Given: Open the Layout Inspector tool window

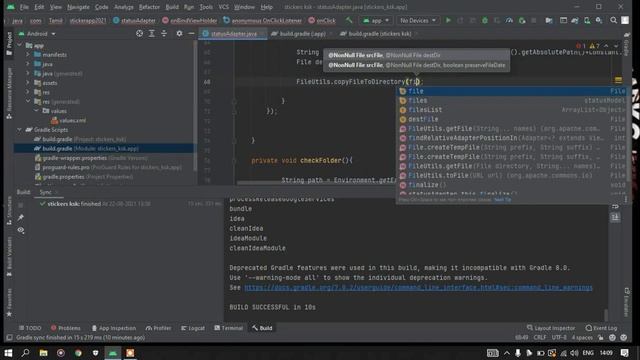Looking at the screenshot, I should click(551, 328).
